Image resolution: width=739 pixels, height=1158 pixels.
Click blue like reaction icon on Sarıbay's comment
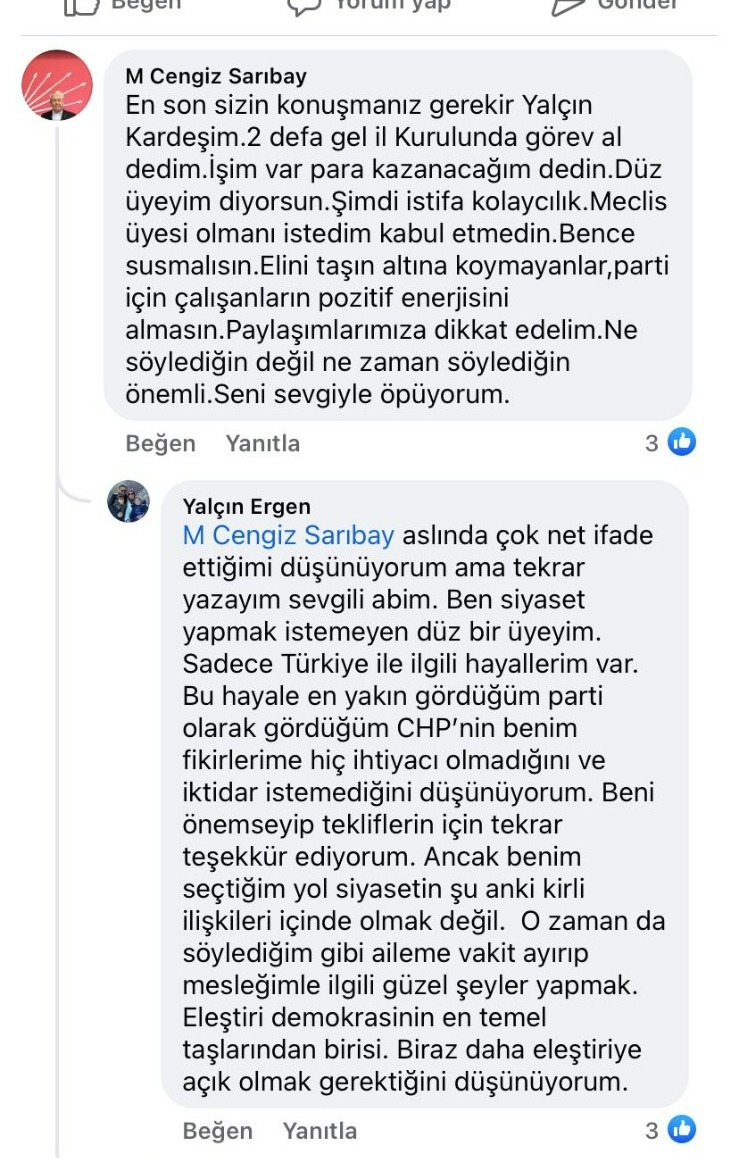(x=682, y=441)
